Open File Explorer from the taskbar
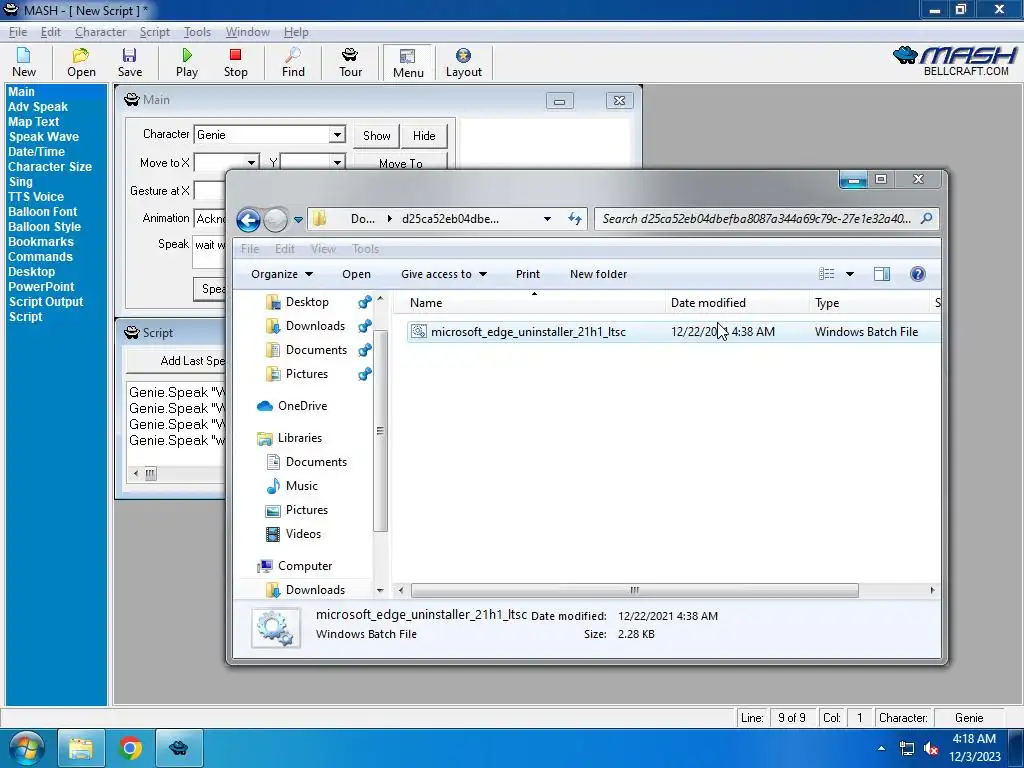This screenshot has width=1024, height=768. (81, 748)
